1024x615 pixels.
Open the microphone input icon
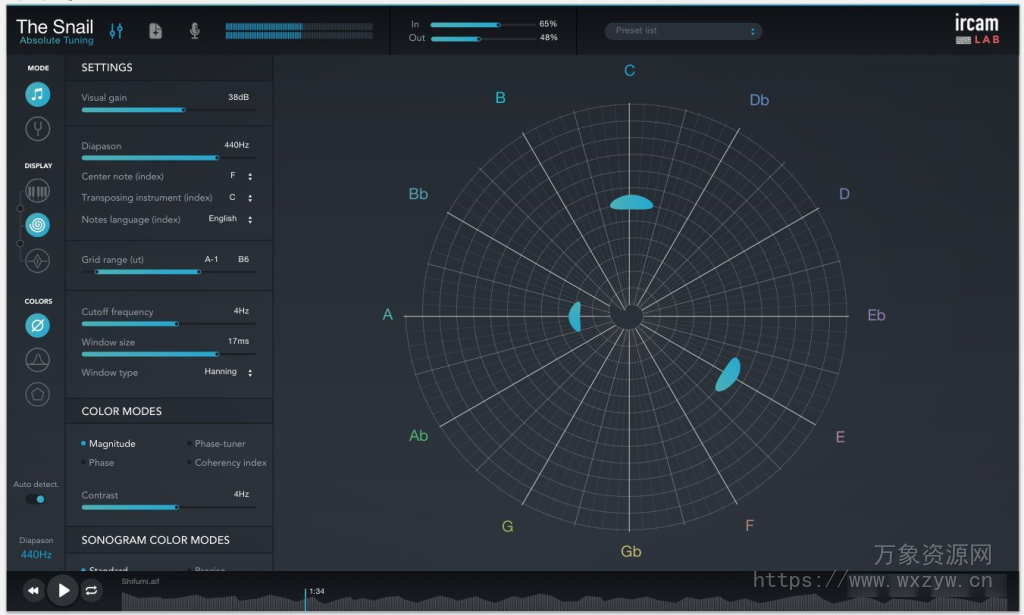point(193,31)
